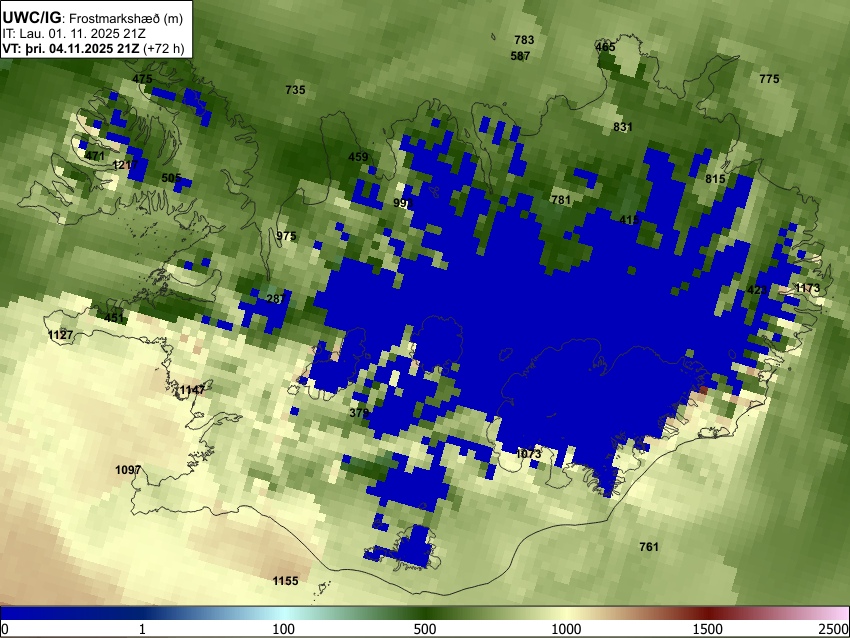Click the map value 415
Screen dimensions: 850x638
click(629, 220)
